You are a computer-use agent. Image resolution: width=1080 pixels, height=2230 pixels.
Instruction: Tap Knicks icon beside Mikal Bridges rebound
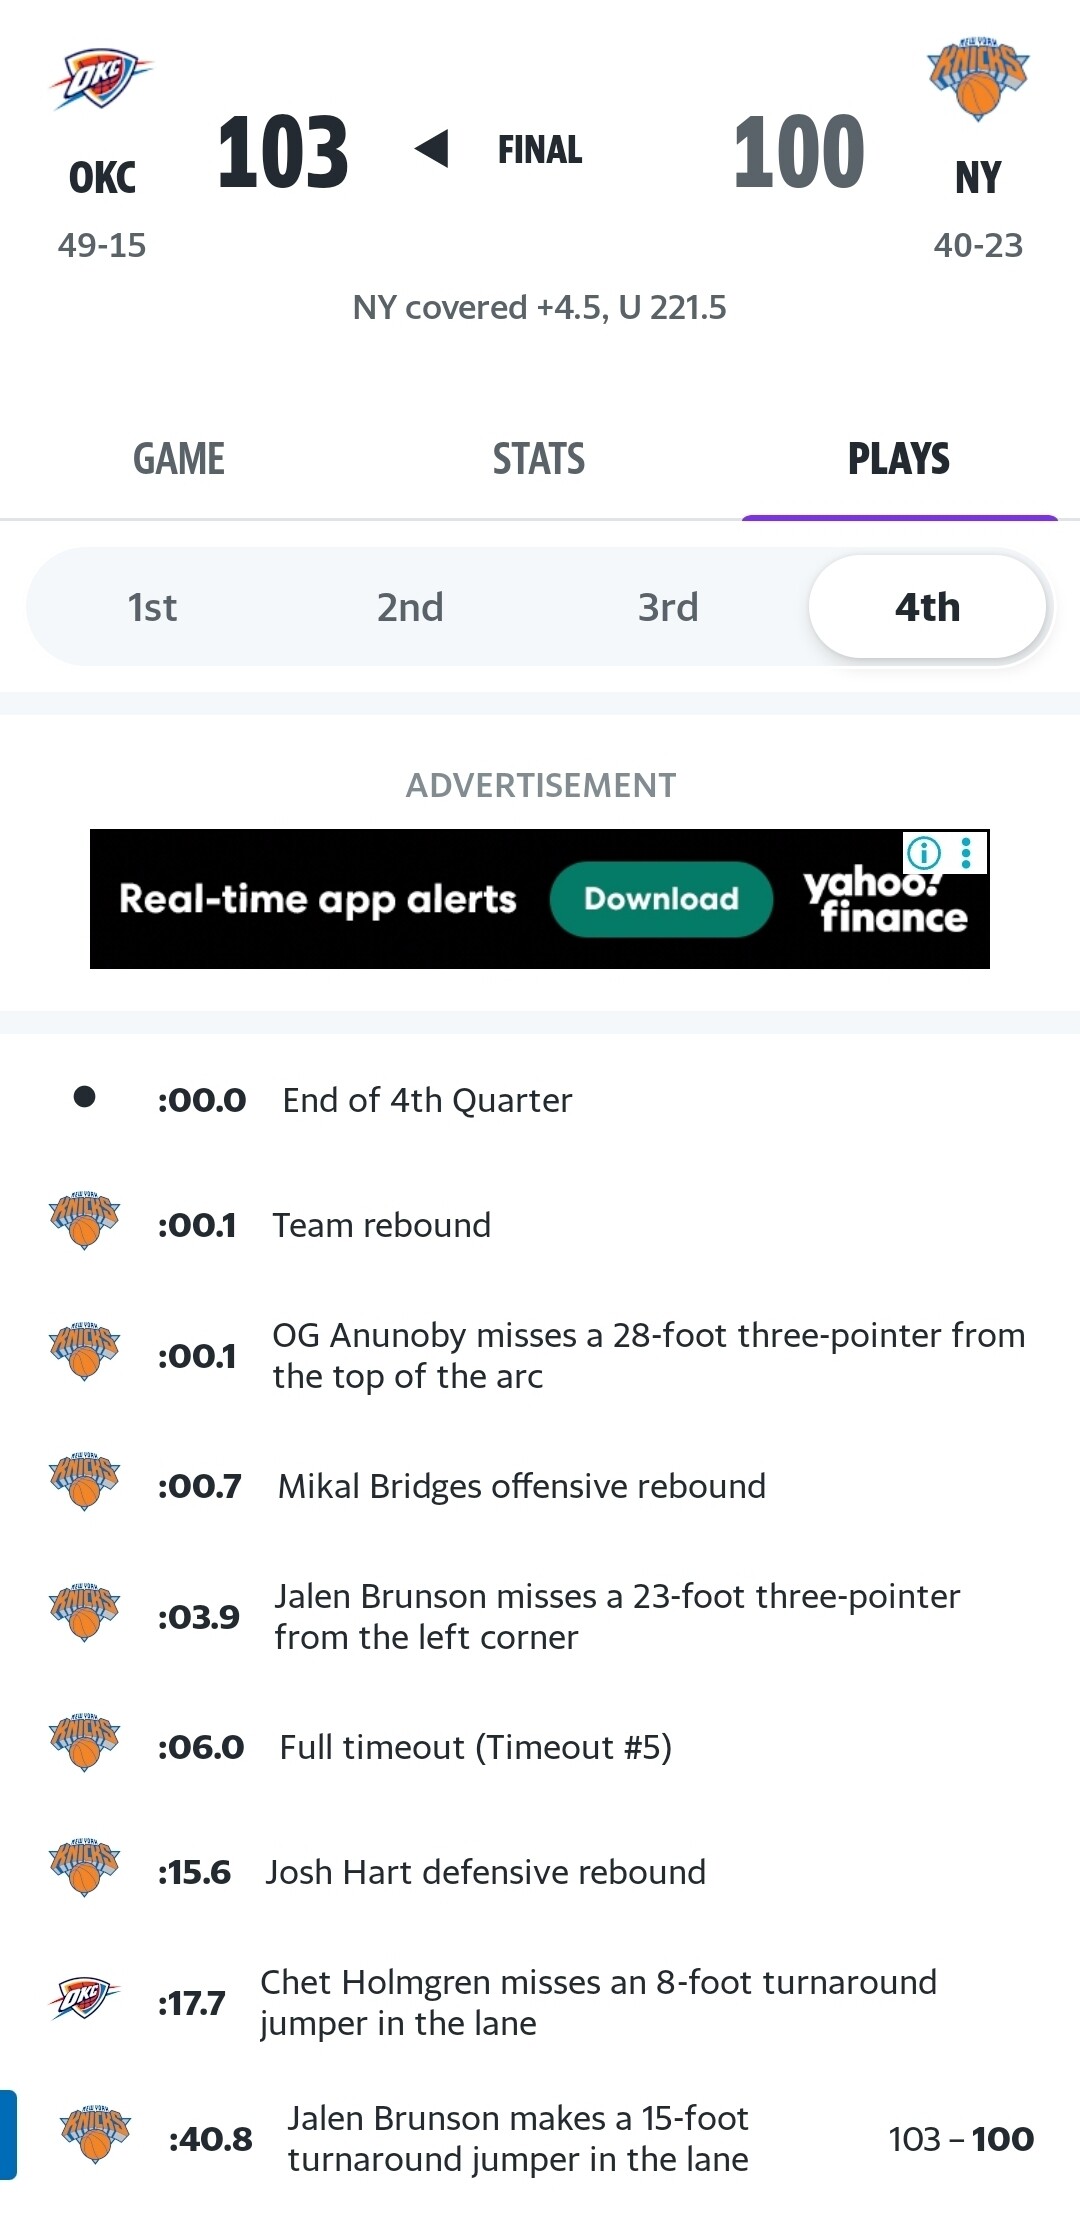[x=85, y=1482]
